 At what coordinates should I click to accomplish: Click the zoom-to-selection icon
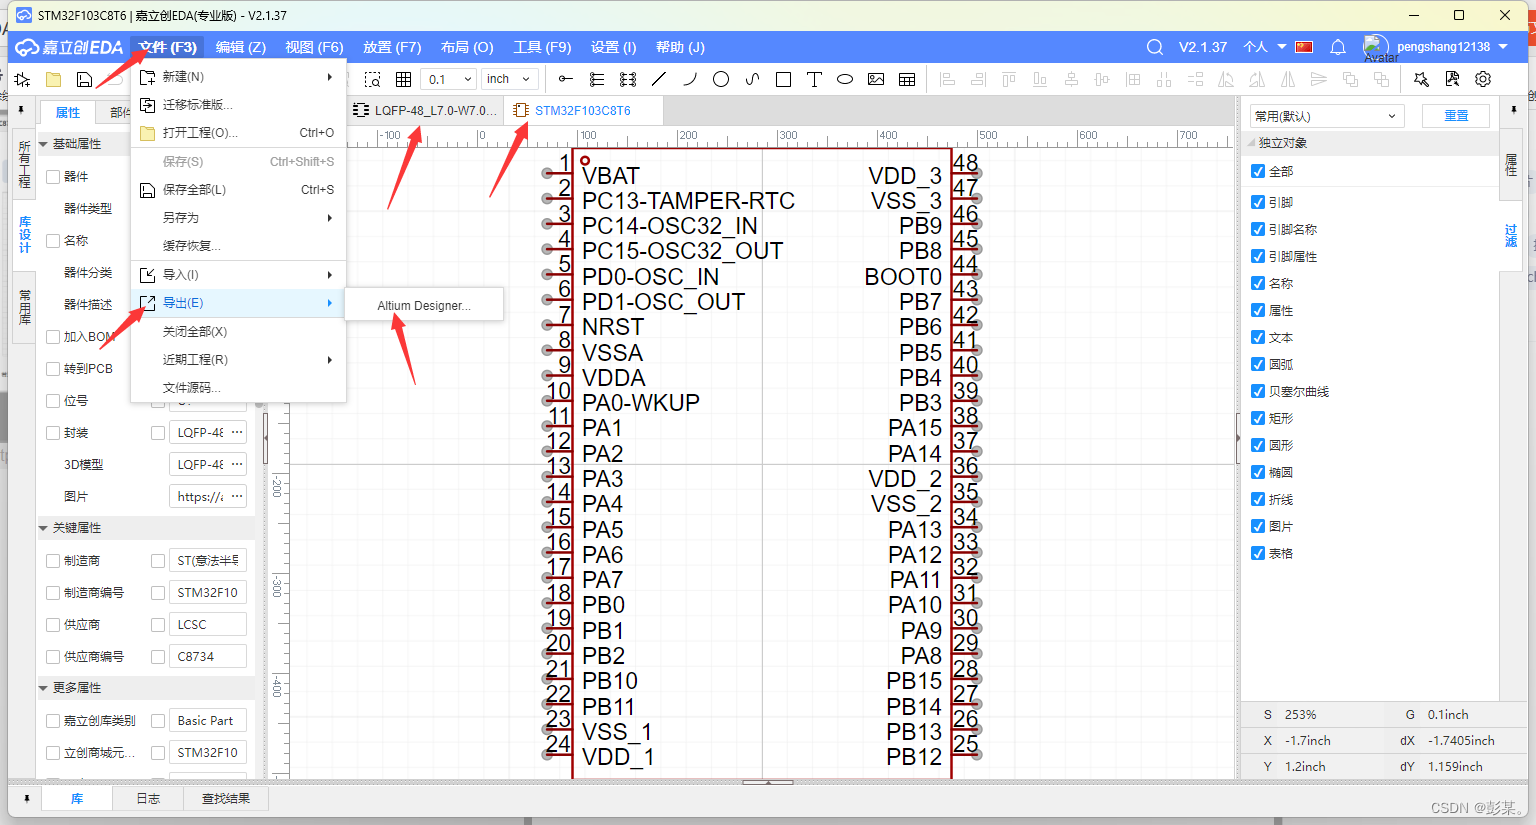click(373, 79)
